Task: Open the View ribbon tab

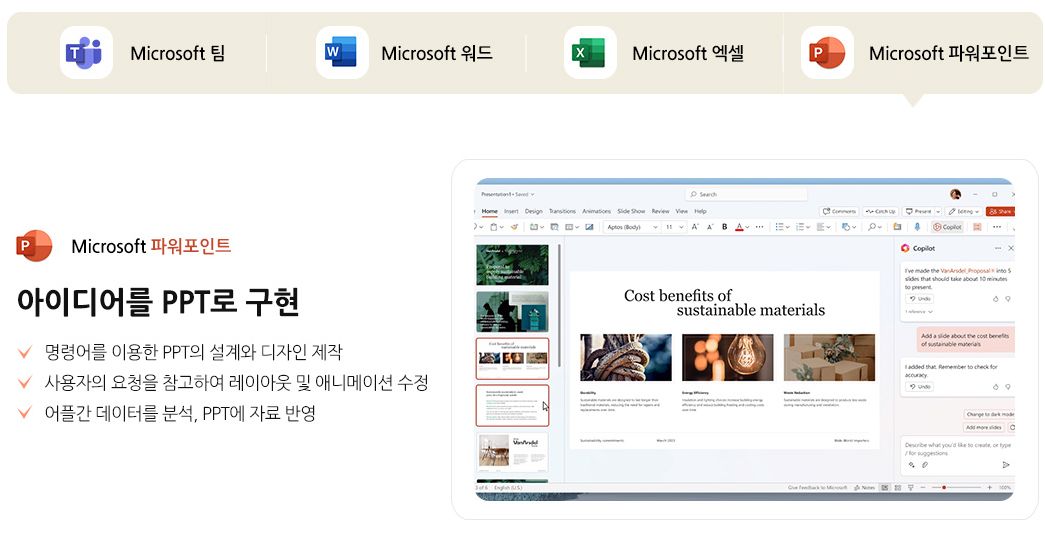Action: tap(682, 211)
